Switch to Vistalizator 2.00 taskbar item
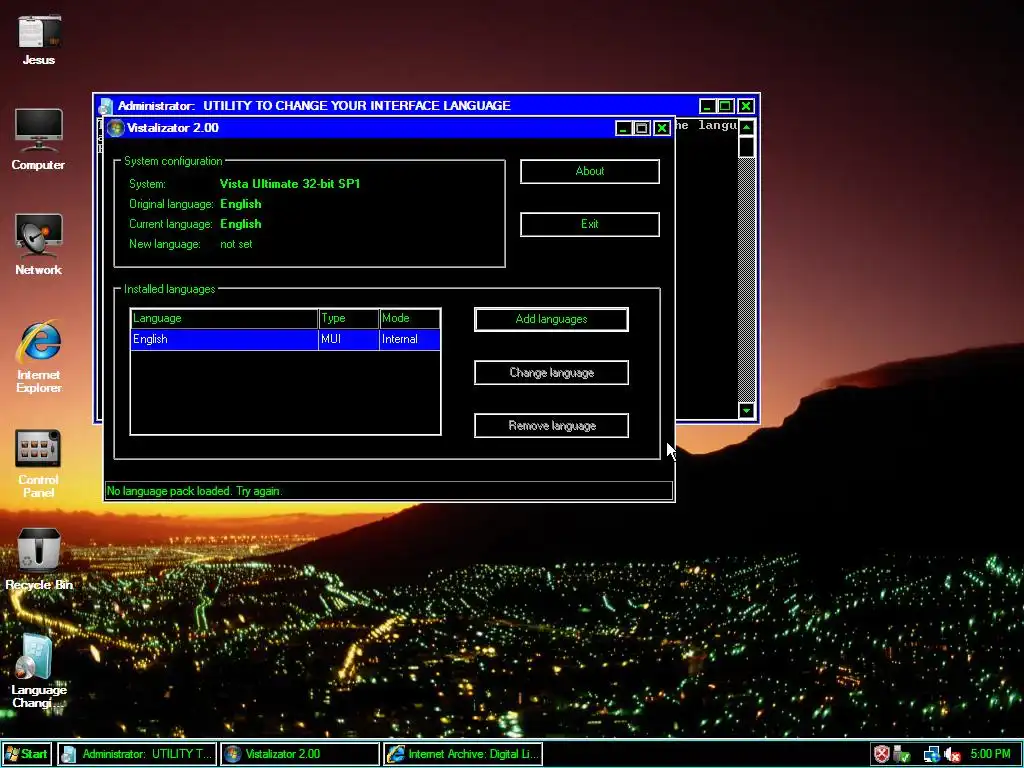The width and height of the screenshot is (1024, 768). (300, 754)
